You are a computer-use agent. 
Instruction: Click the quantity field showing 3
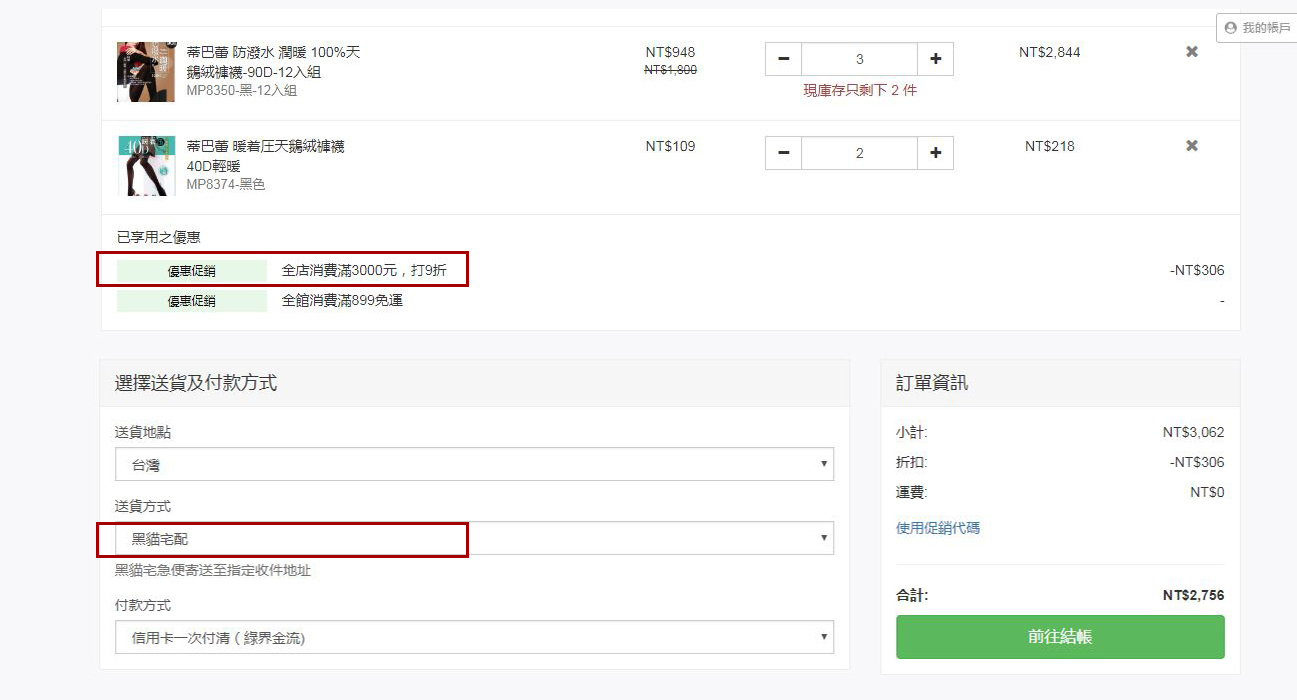(859, 59)
